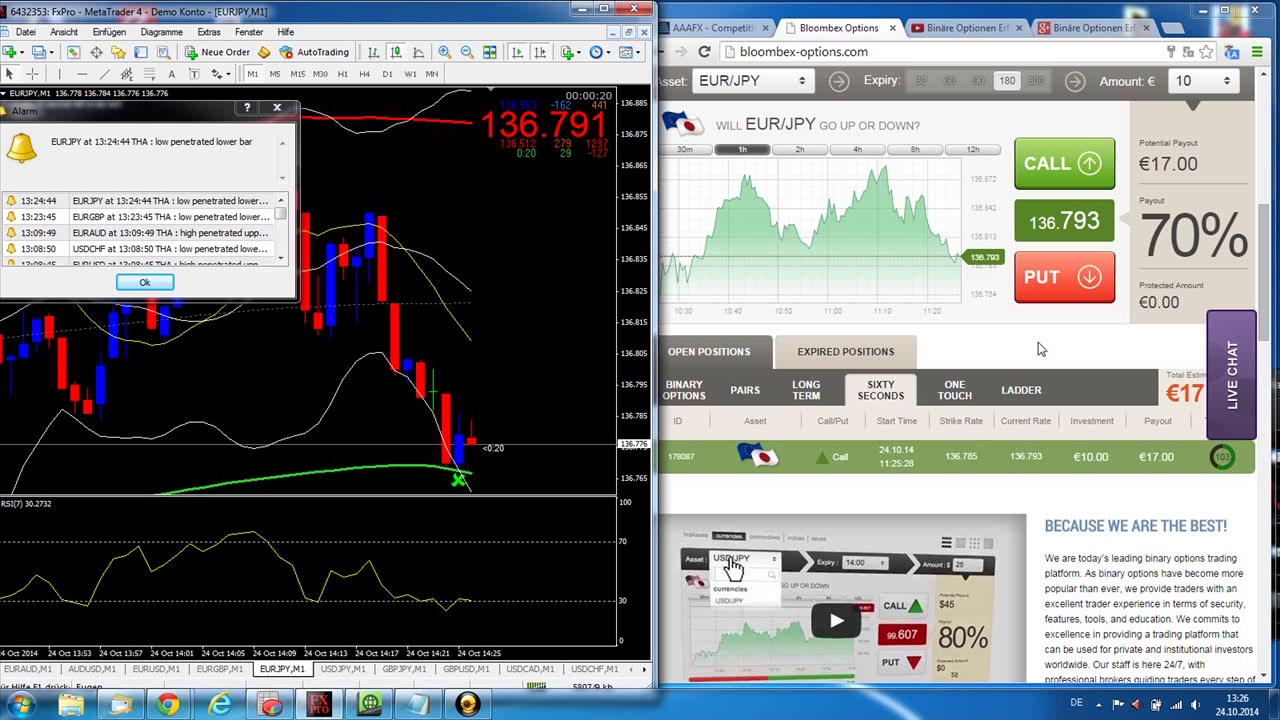The width and height of the screenshot is (1280, 720).
Task: Set chart timeframe to M5
Action: [x=275, y=74]
